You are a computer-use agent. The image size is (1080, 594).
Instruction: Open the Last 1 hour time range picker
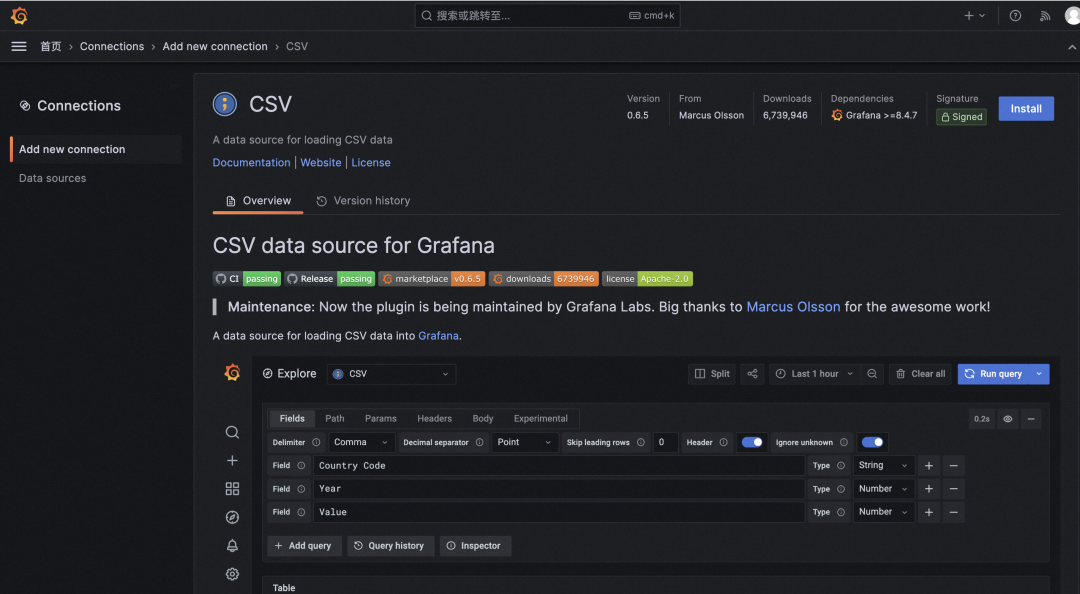tap(814, 373)
